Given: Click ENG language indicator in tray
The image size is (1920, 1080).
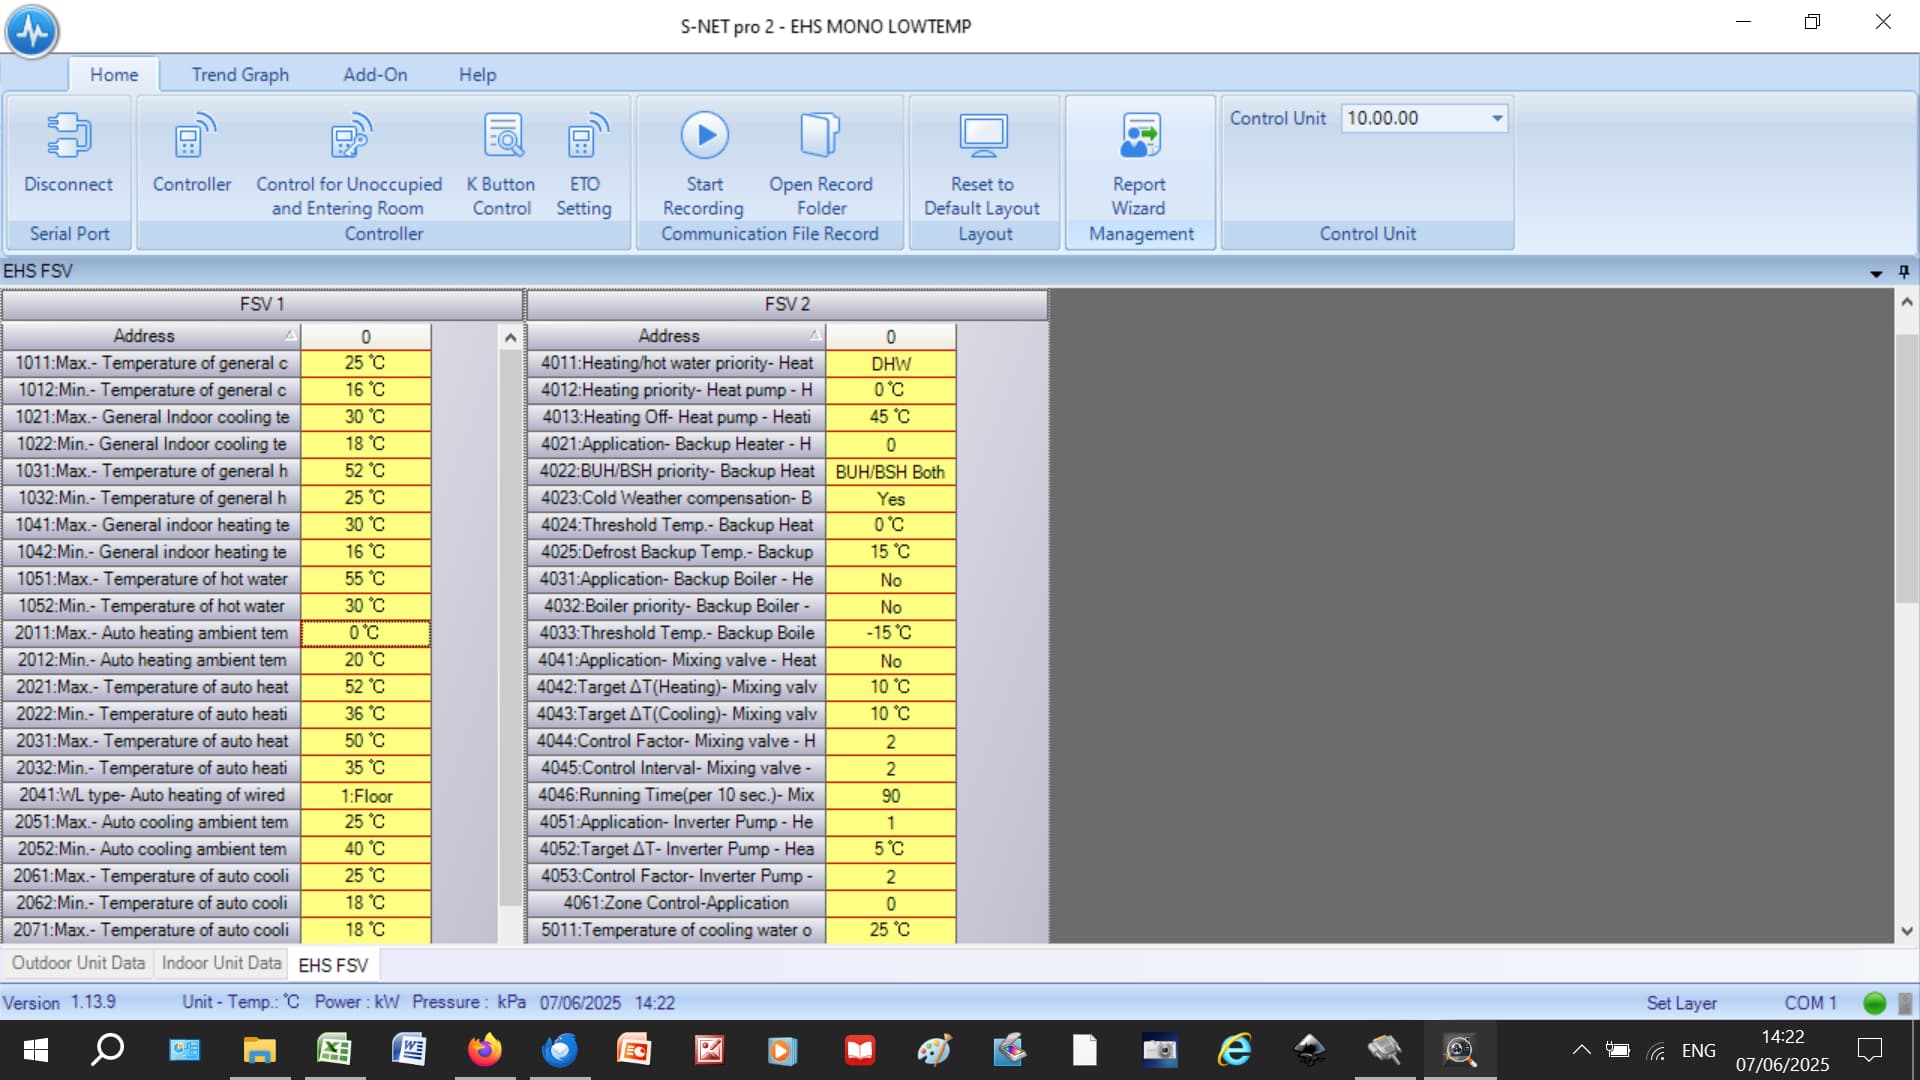Looking at the screenshot, I should click(1698, 1050).
